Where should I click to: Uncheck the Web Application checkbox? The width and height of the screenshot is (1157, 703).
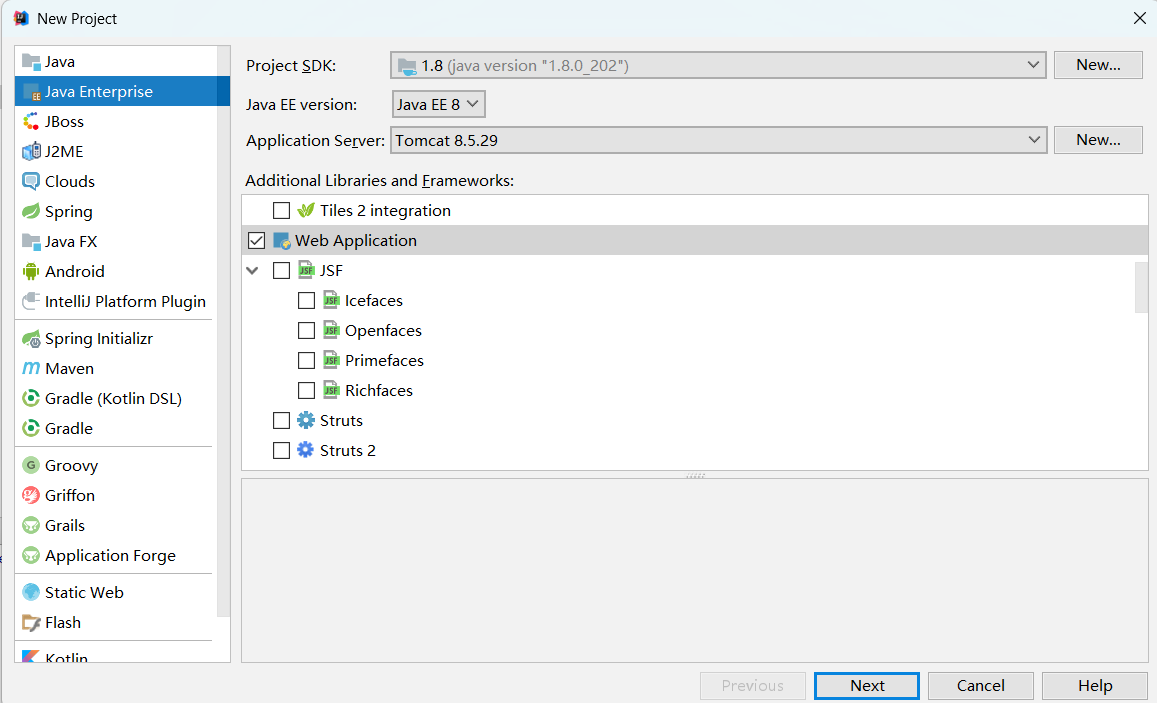tap(256, 240)
